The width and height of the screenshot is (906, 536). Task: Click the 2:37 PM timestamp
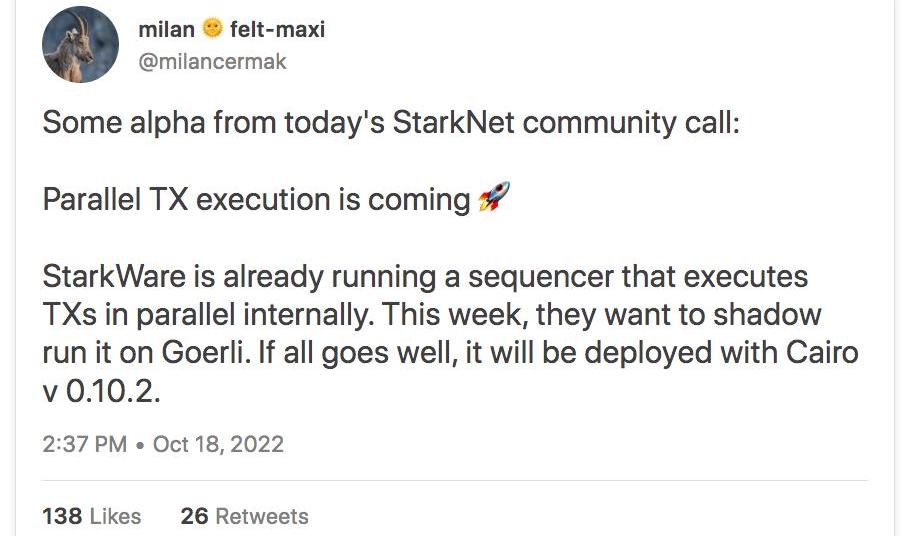(x=85, y=444)
